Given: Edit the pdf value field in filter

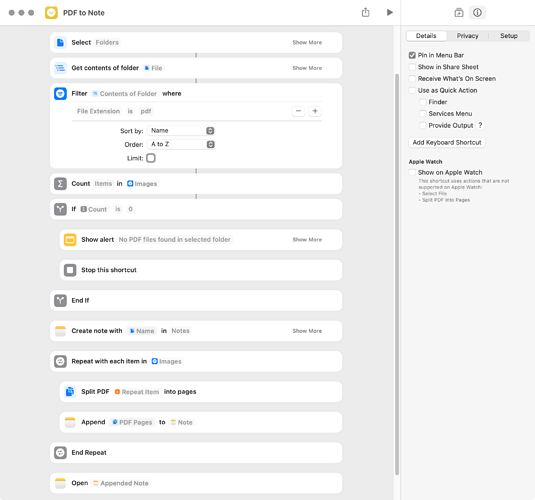Looking at the screenshot, I should [x=146, y=111].
